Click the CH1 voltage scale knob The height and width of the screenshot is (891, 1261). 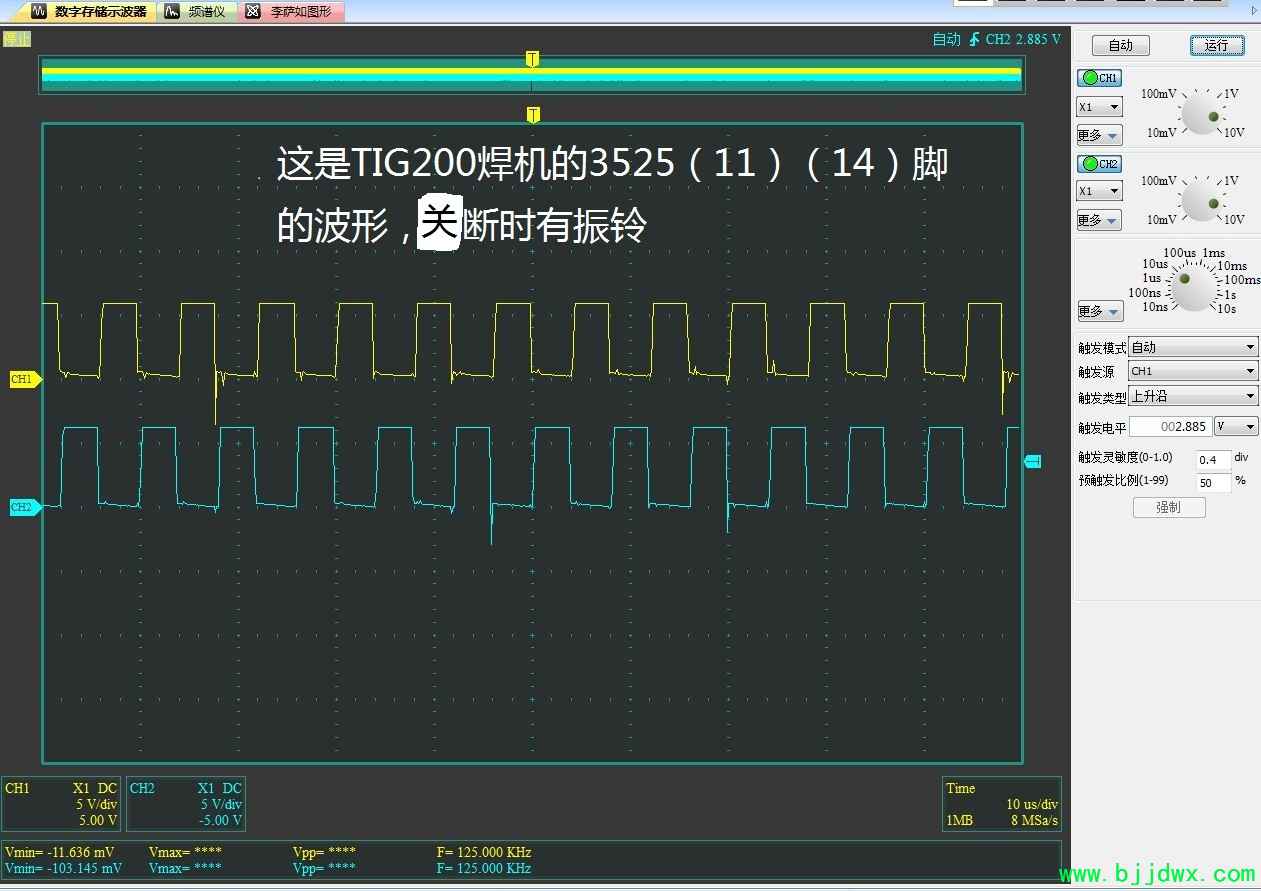pos(1200,114)
